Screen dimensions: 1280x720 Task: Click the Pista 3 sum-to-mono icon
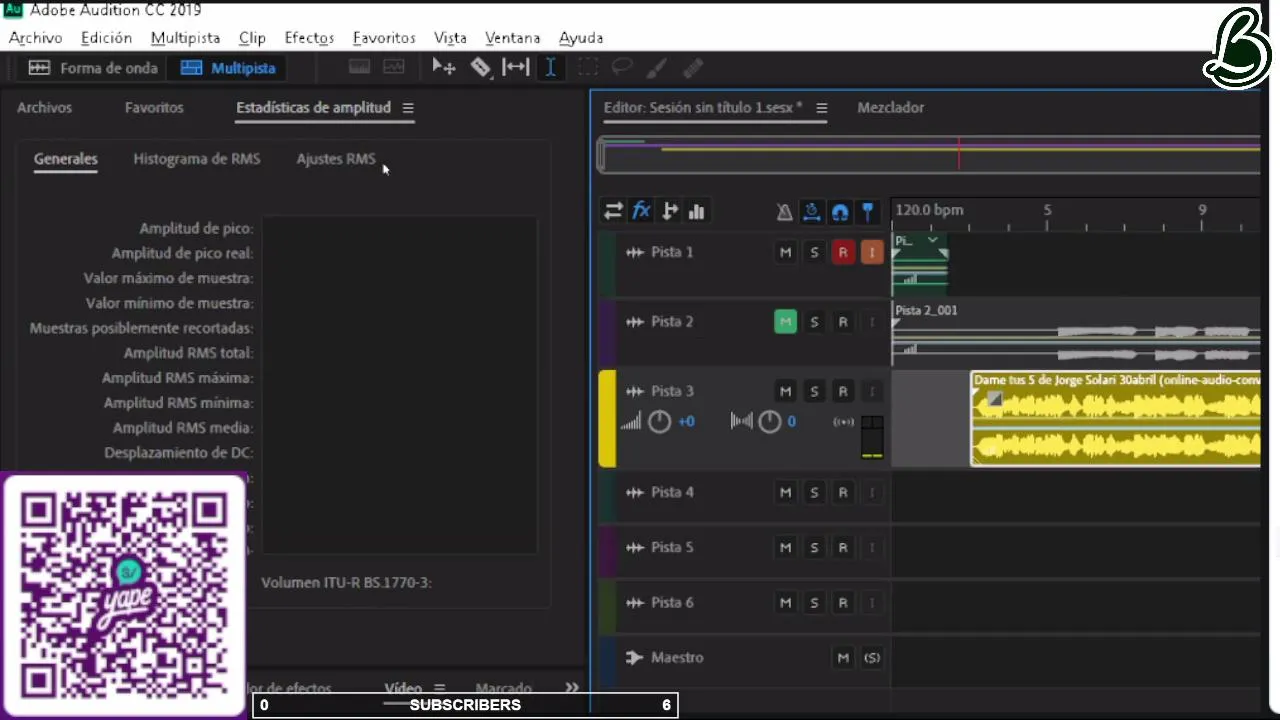(x=844, y=422)
